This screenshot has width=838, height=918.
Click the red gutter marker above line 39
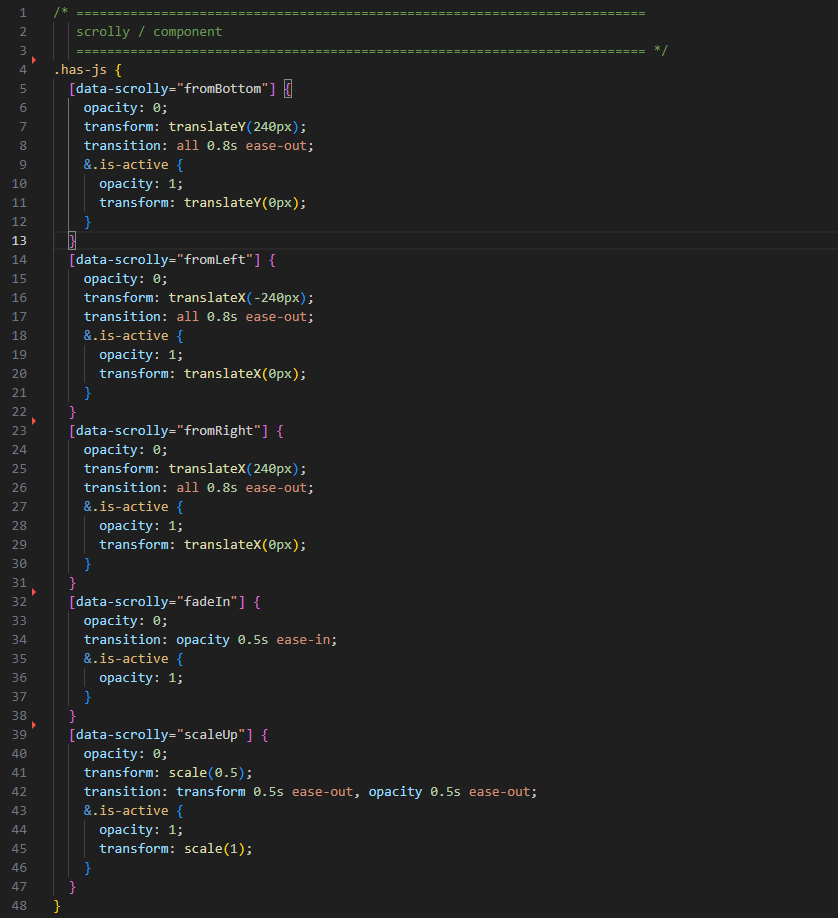34,725
